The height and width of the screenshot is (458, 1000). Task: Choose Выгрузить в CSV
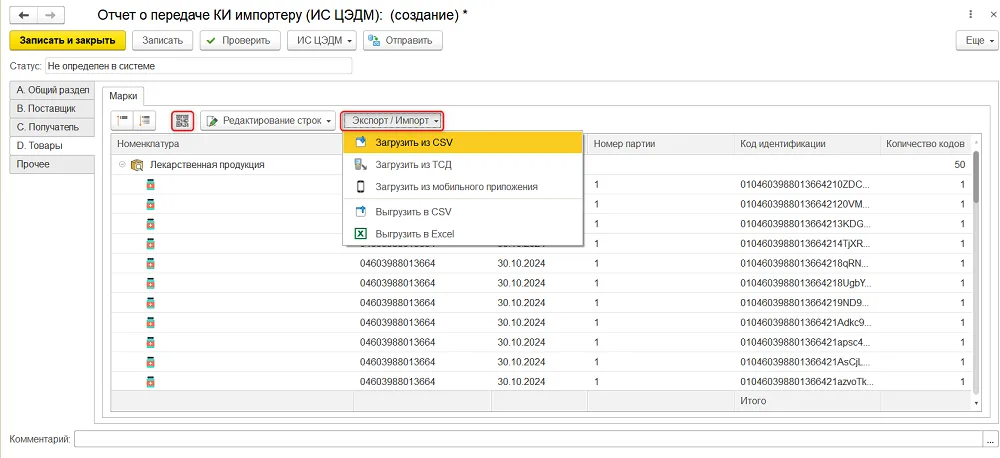coord(463,211)
